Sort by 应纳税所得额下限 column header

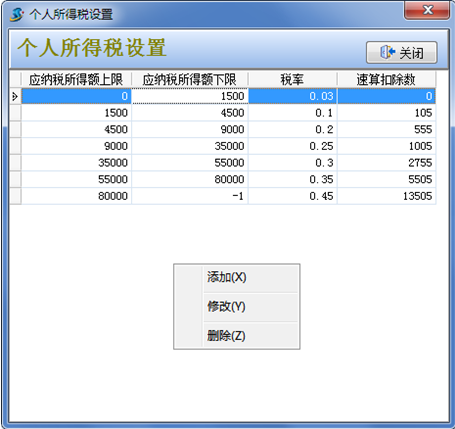pyautogui.click(x=190, y=79)
